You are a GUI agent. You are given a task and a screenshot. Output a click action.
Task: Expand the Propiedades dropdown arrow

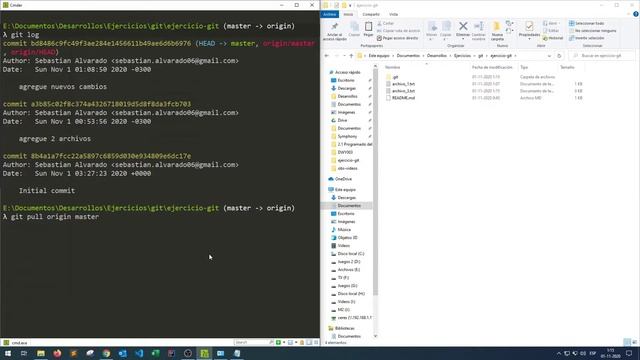[x=529, y=39]
